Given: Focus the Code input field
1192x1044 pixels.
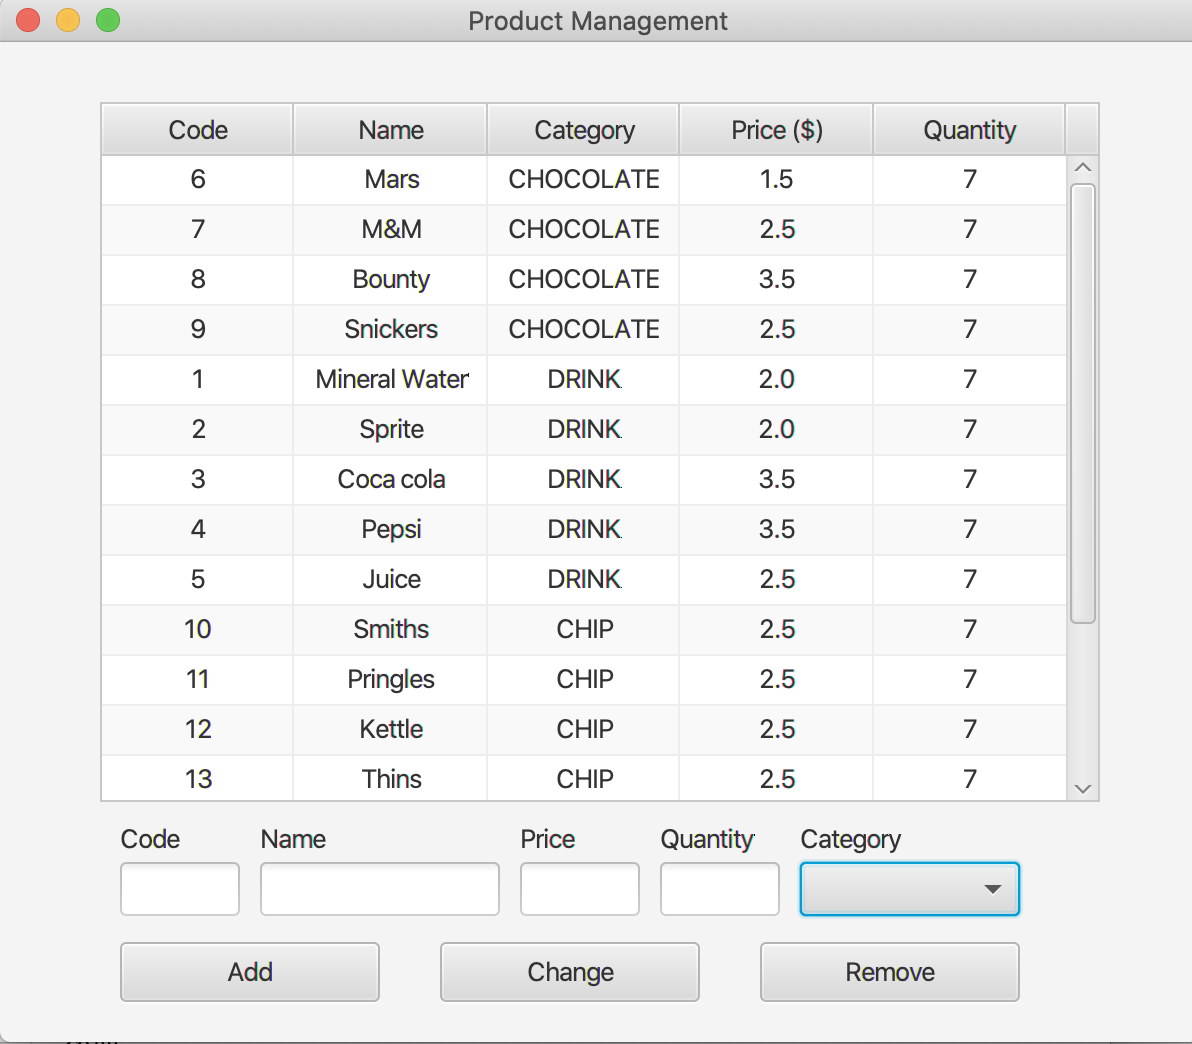Looking at the screenshot, I should 180,889.
